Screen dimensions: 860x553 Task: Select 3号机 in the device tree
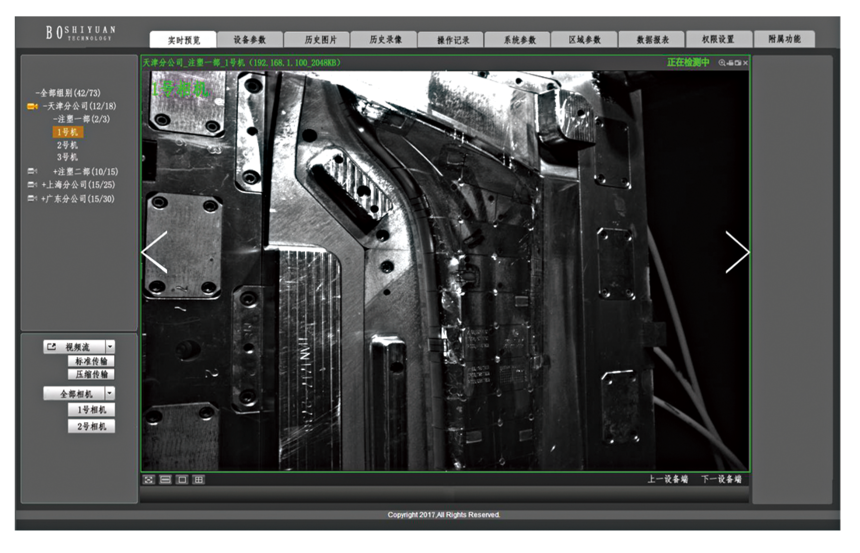click(x=67, y=157)
